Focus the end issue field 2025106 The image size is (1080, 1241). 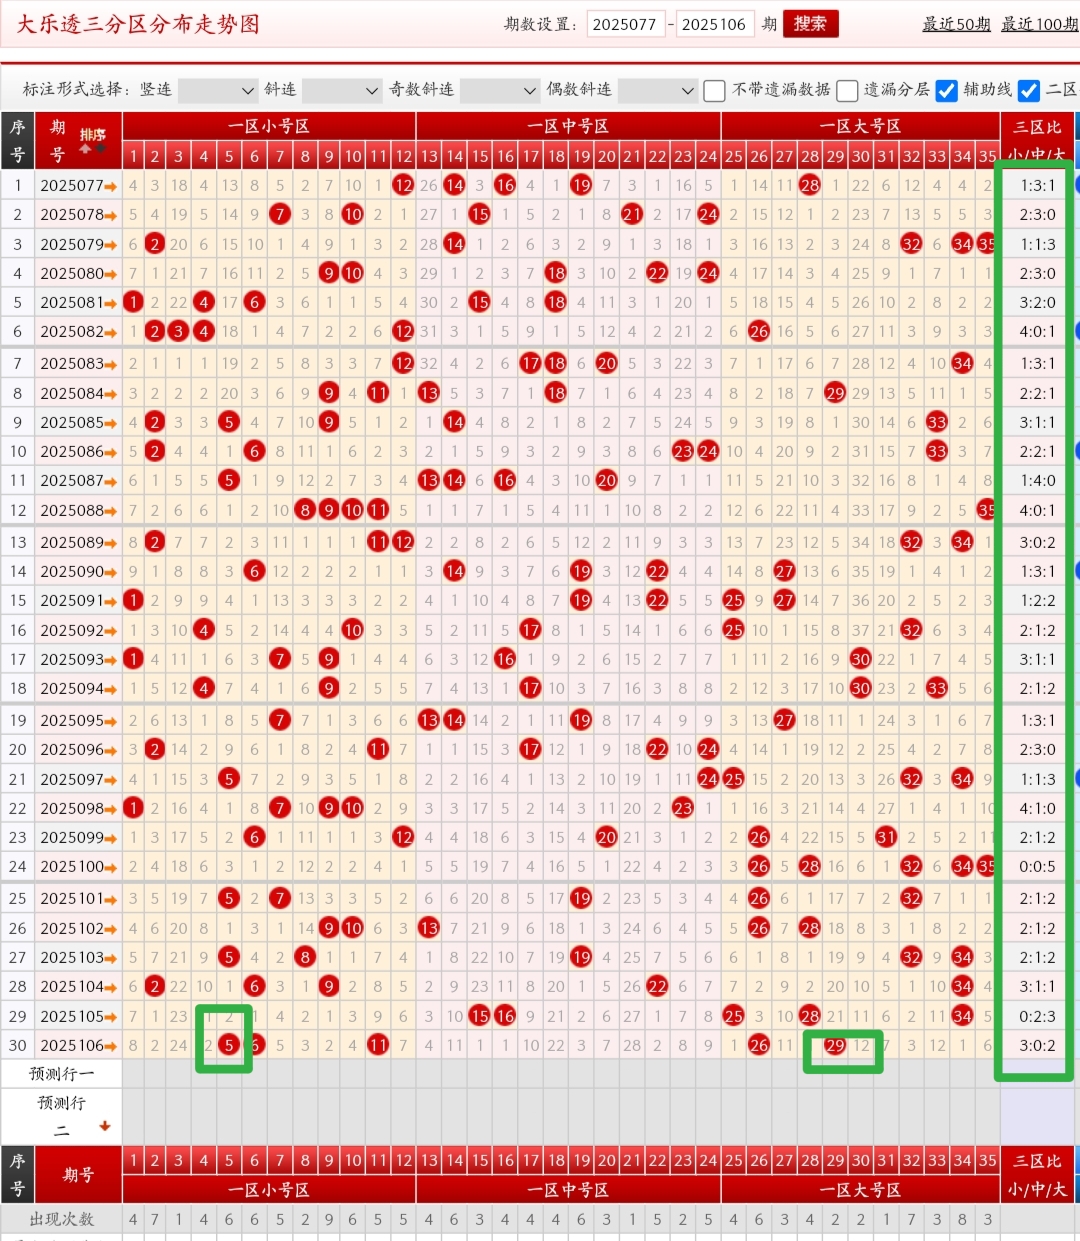click(714, 24)
